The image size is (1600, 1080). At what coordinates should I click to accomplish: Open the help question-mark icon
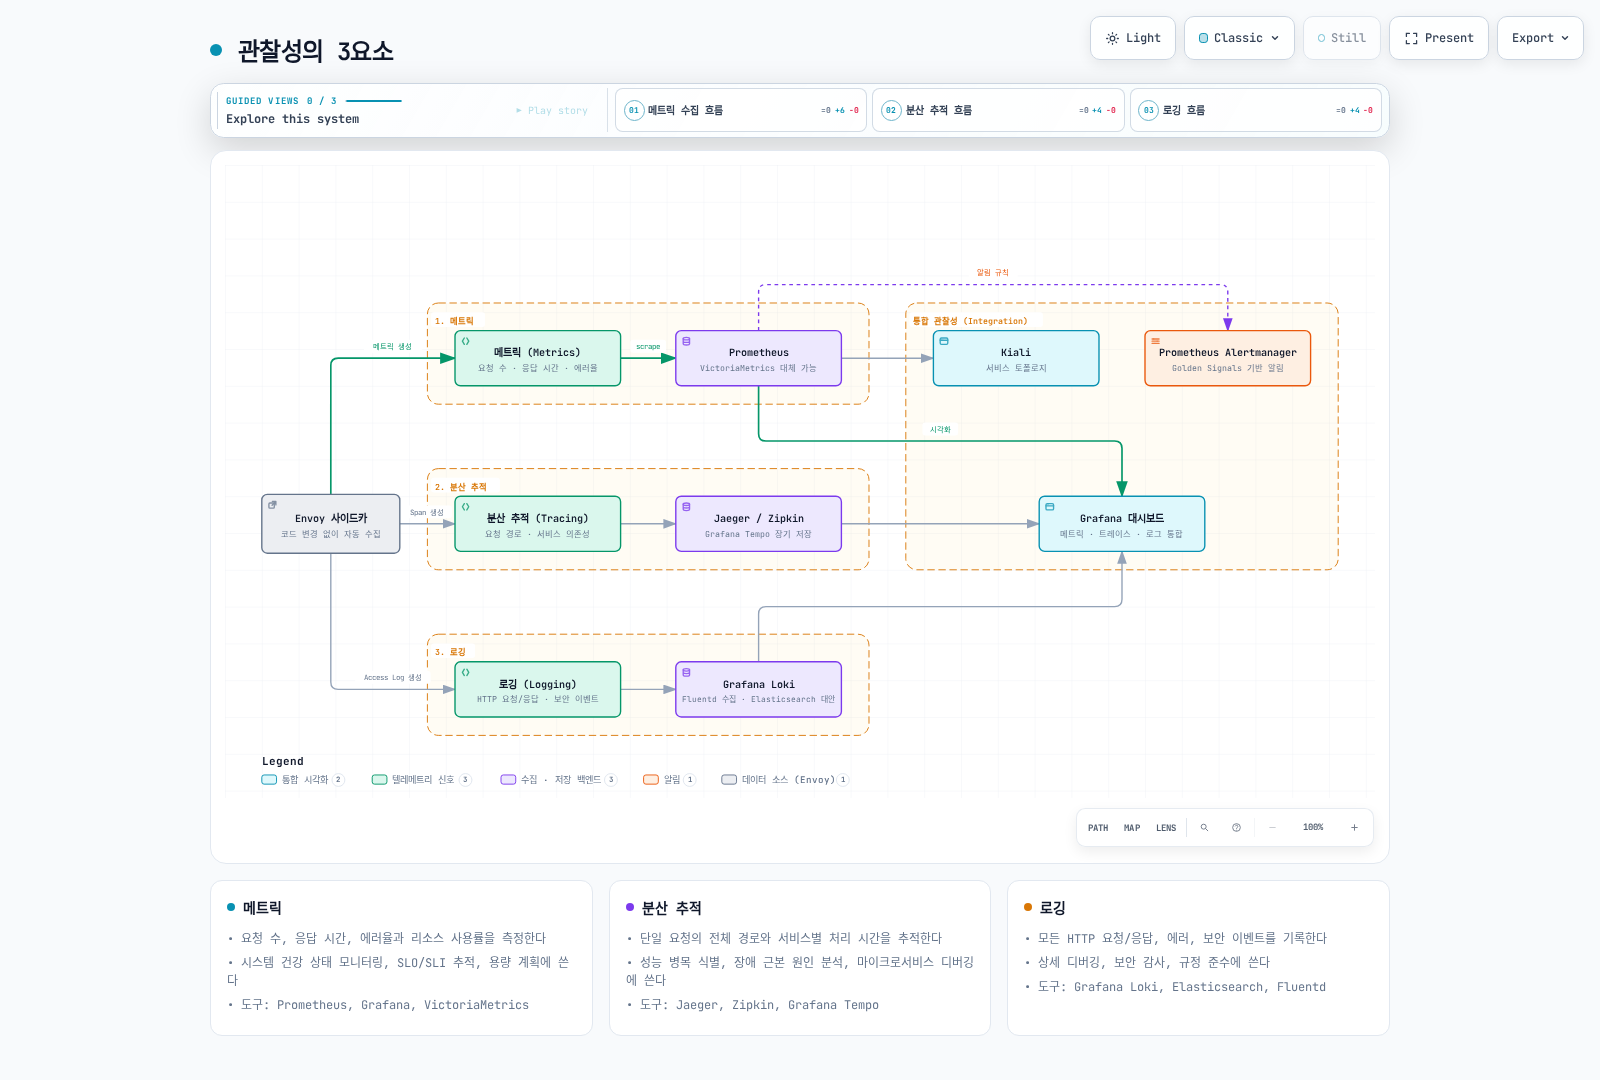pyautogui.click(x=1237, y=828)
